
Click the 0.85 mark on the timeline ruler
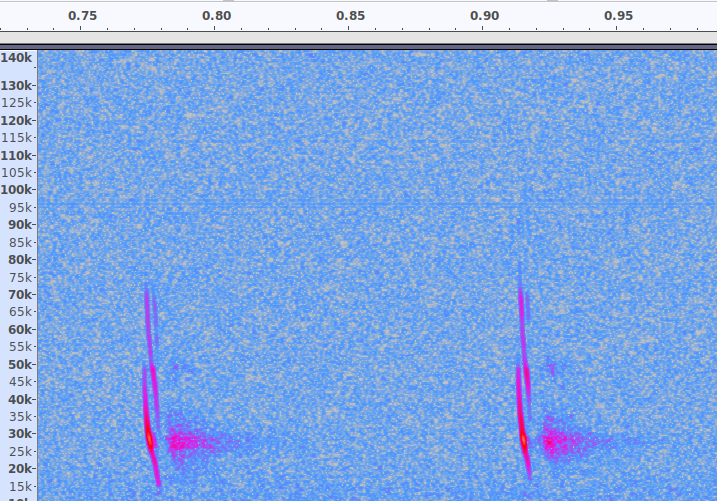pyautogui.click(x=350, y=16)
